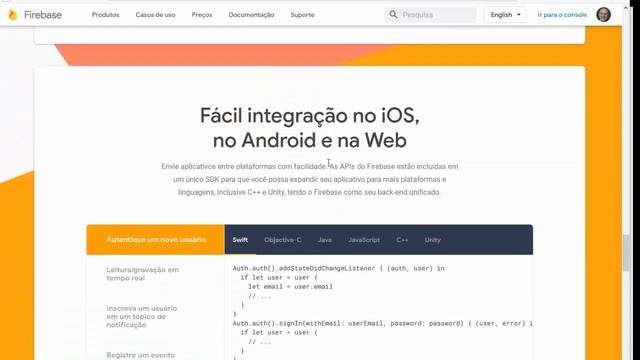The image size is (640, 360).
Task: Focus the Pesquisa search field
Action: pos(430,15)
